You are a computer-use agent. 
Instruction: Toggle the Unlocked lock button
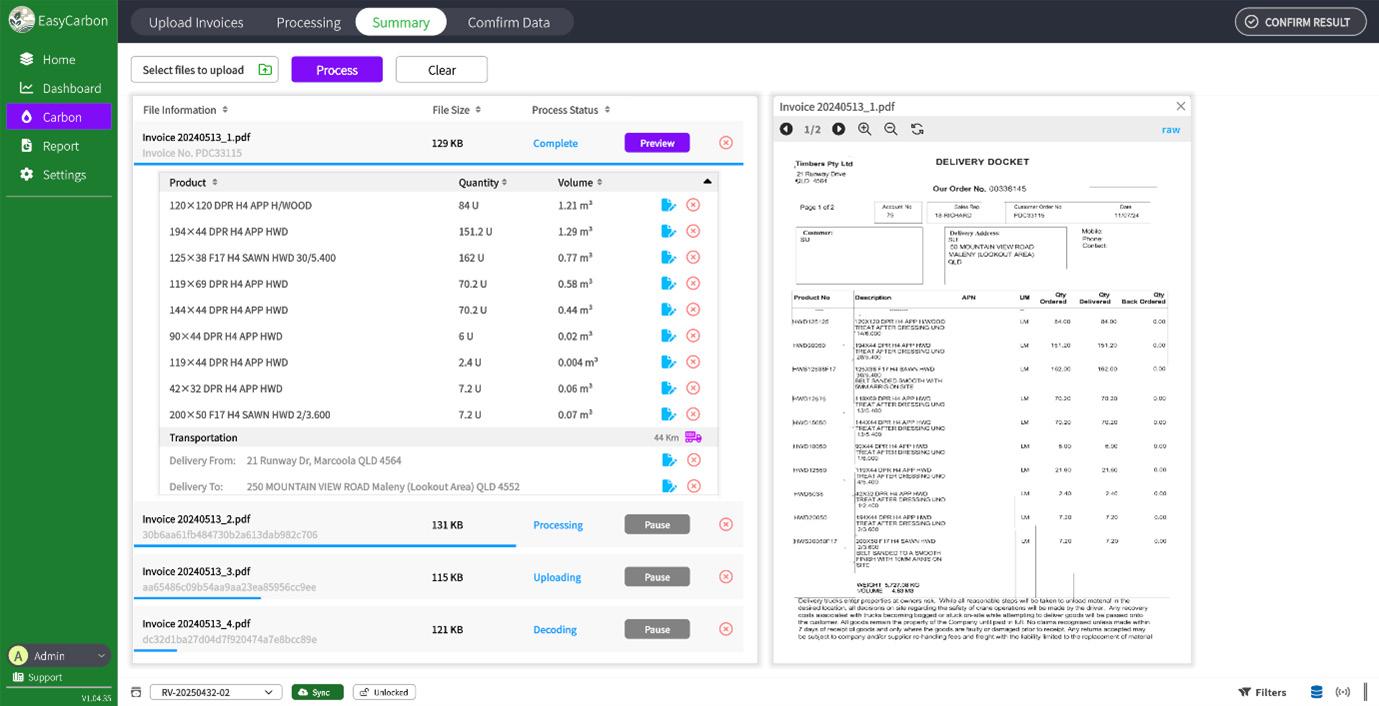(x=384, y=692)
